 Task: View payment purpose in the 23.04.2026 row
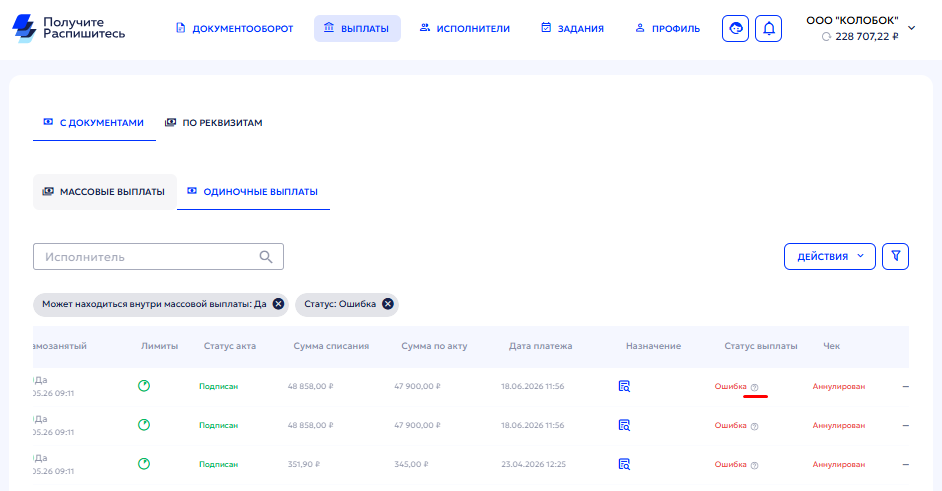coord(624,465)
